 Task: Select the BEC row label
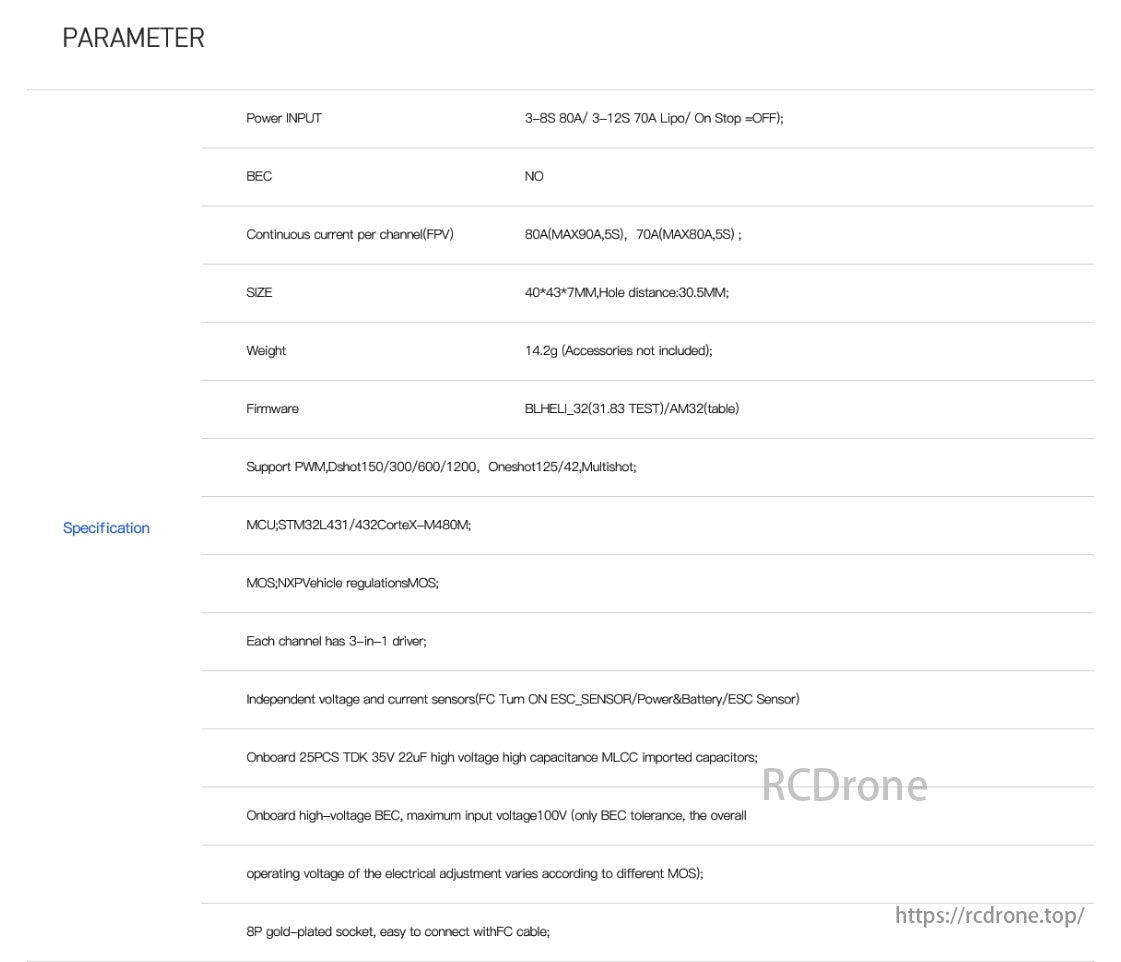coord(259,176)
